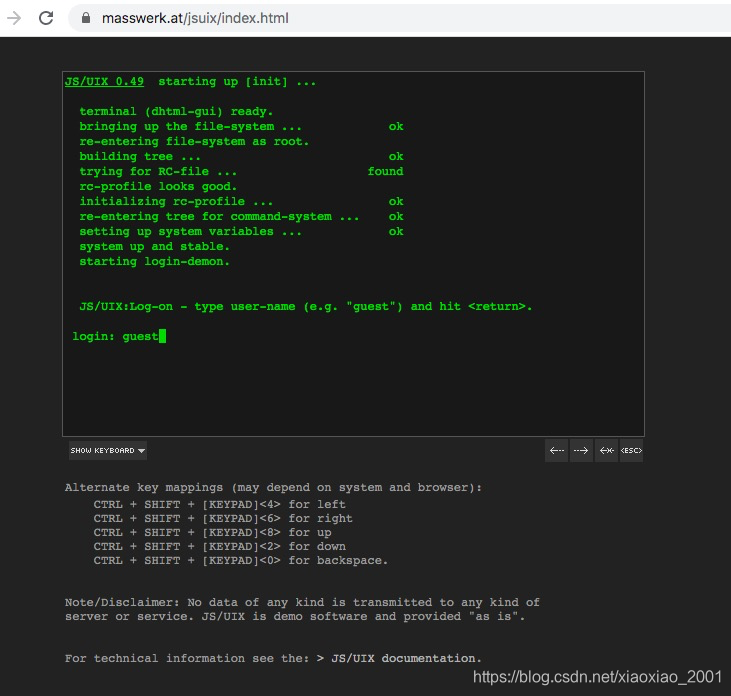This screenshot has height=696, width=731.
Task: Click the '[KEYPAD]<4> for left' line
Action: click(x=220, y=504)
